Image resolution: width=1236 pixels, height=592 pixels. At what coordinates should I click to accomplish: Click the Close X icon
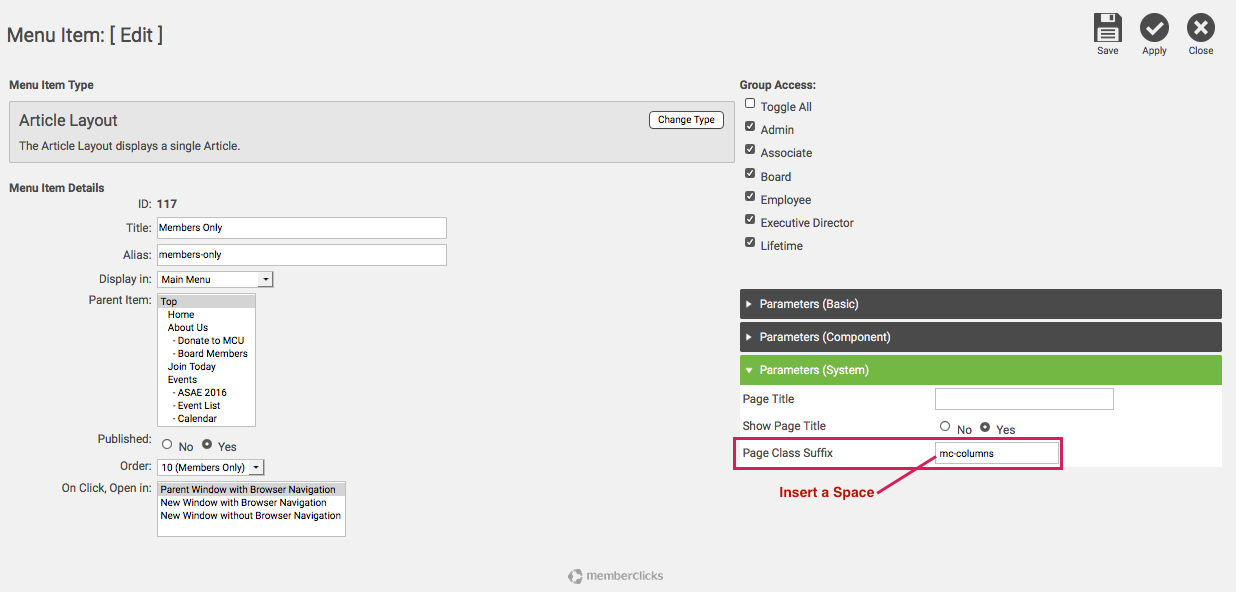pos(1200,28)
